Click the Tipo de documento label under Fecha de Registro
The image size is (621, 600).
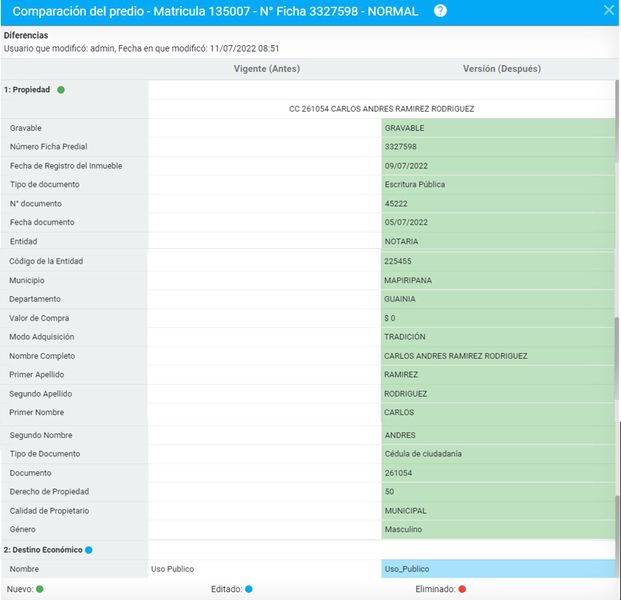44,185
